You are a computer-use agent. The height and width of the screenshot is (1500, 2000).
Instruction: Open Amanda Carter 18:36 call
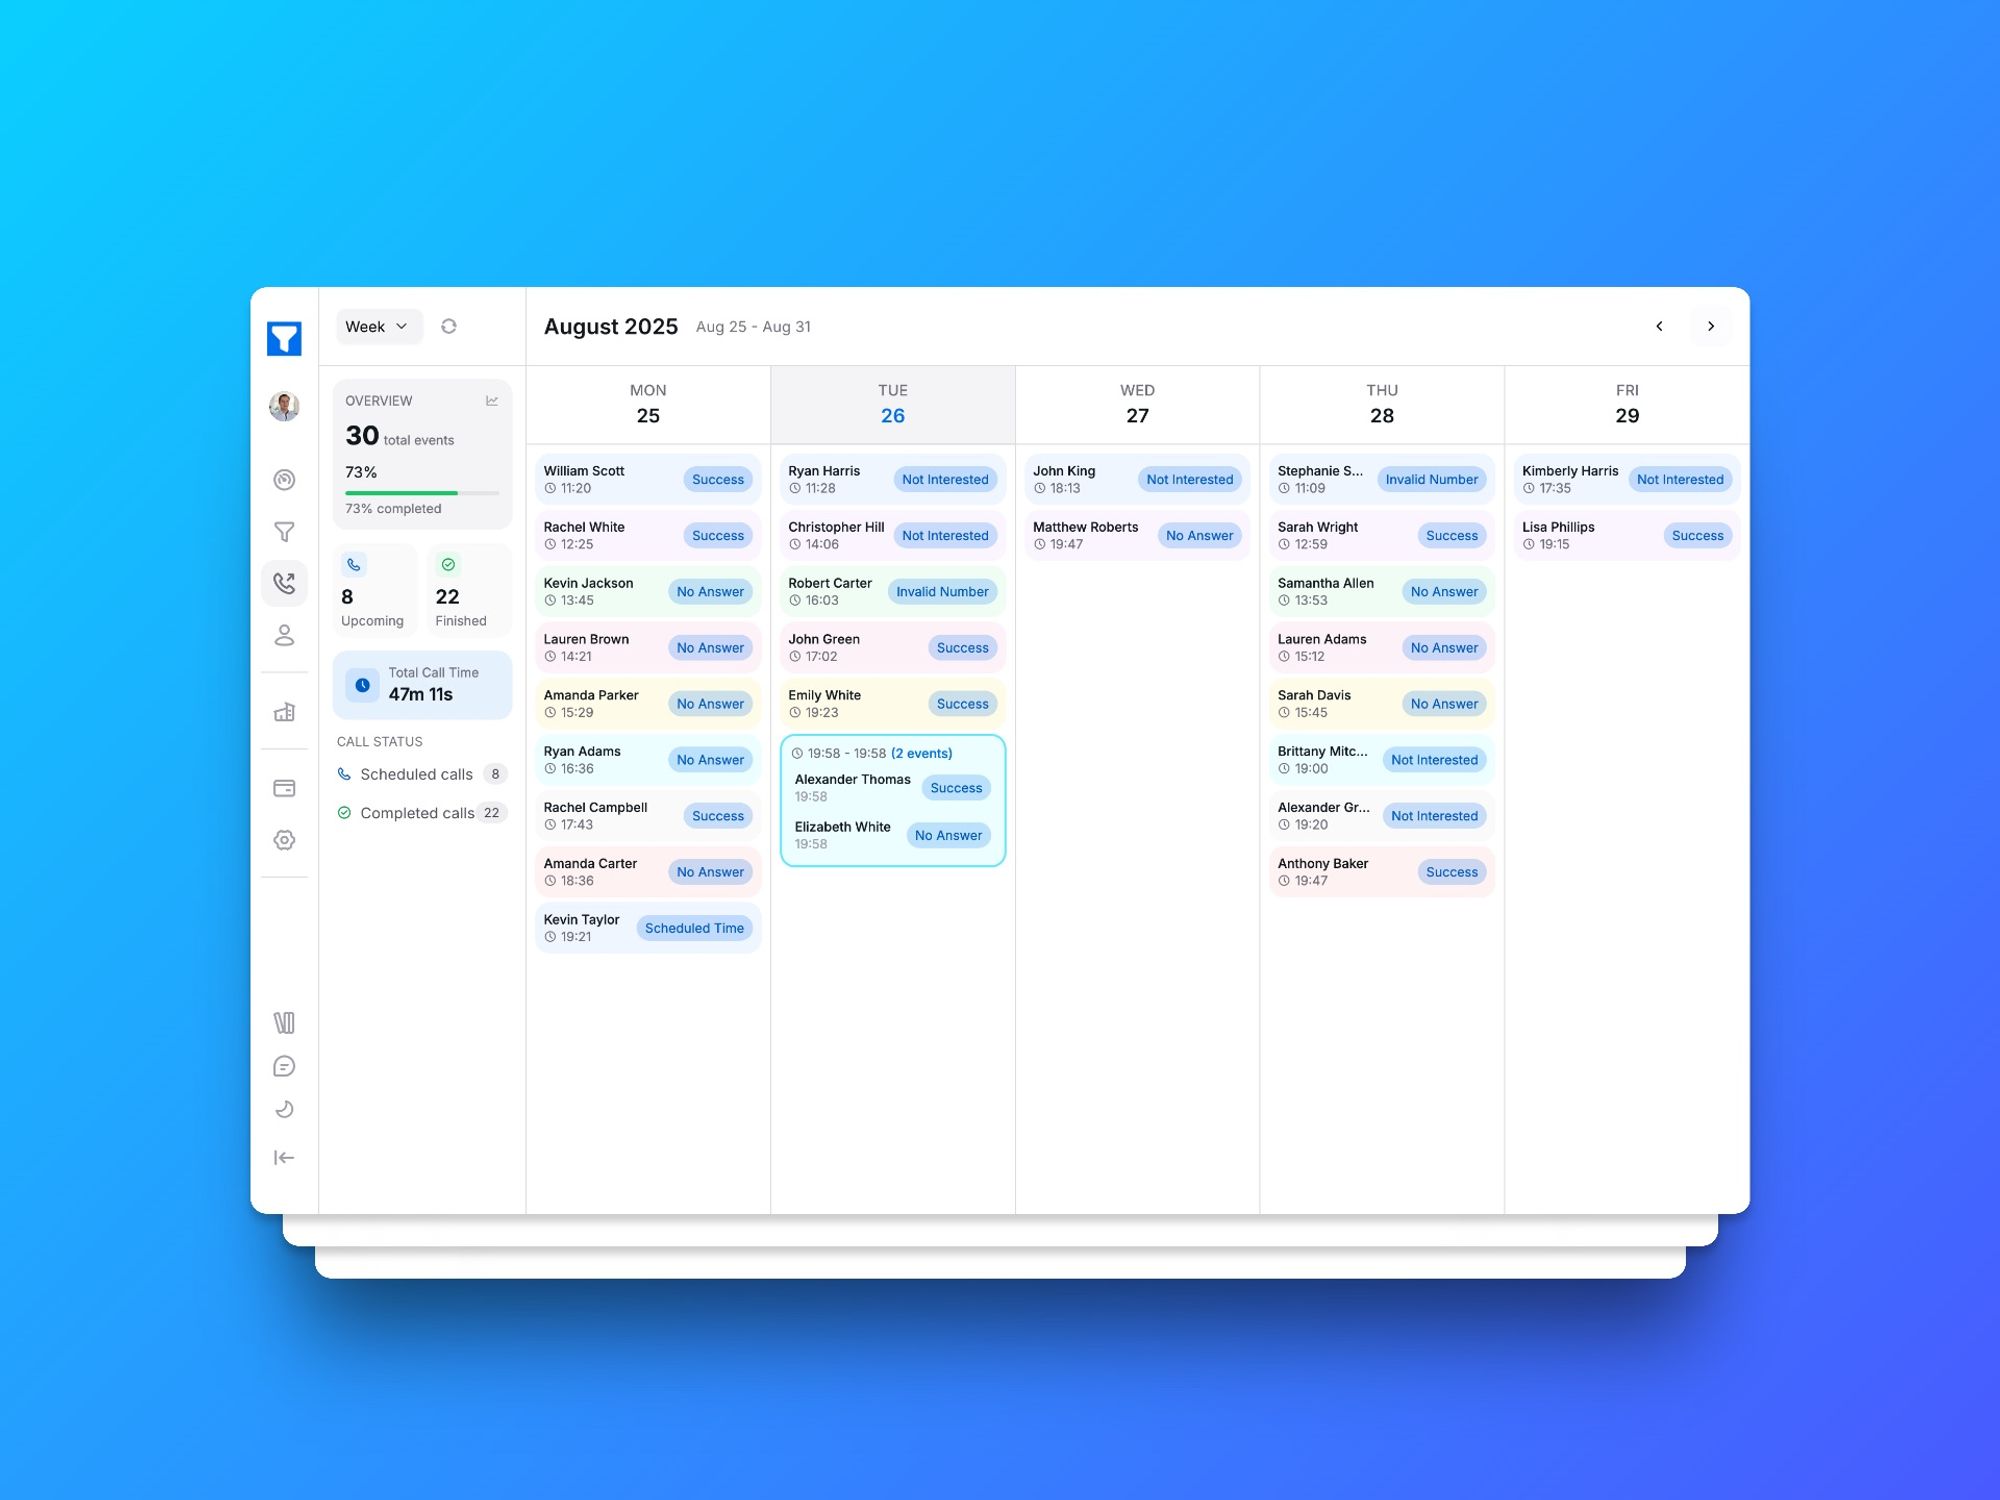[x=648, y=872]
